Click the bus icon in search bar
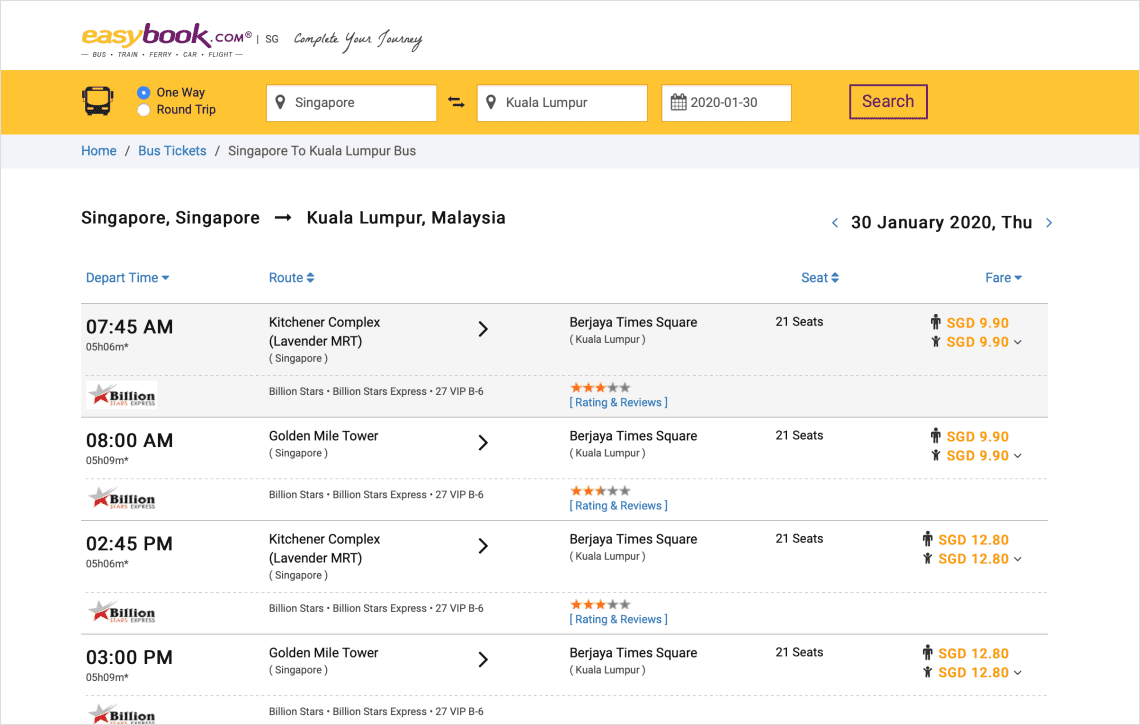The height and width of the screenshot is (725, 1140). 97,101
